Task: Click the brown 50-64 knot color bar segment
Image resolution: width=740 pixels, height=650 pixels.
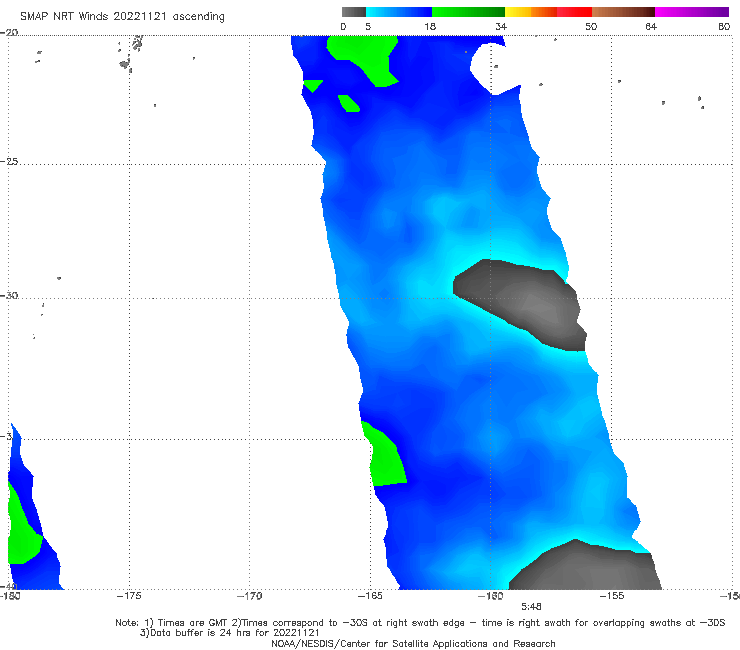Action: (x=623, y=12)
